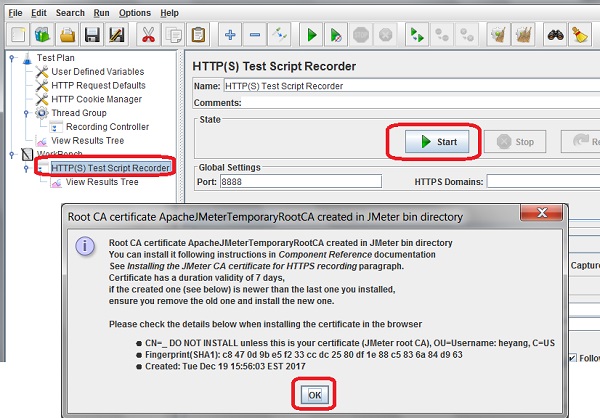
Task: Click the HTTPS Domains input field
Action: pos(543,181)
